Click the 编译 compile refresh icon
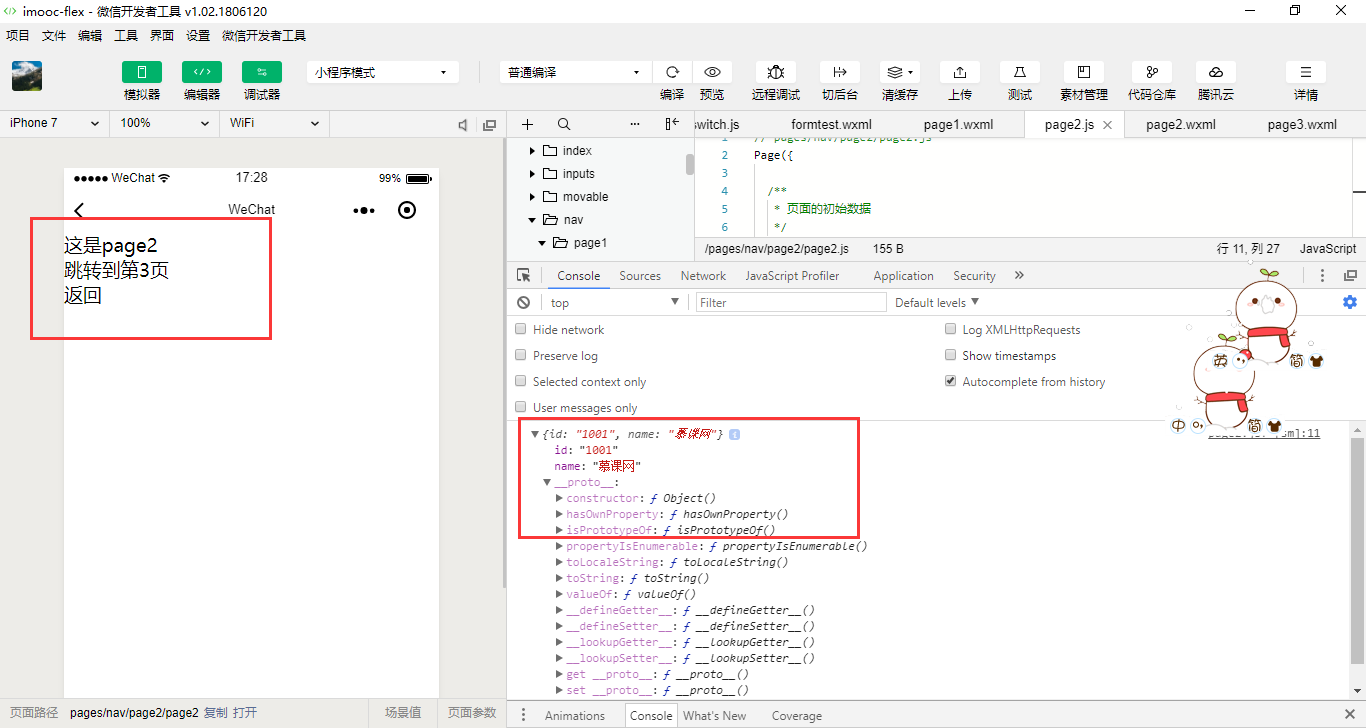This screenshot has height=728, width=1366. point(672,72)
